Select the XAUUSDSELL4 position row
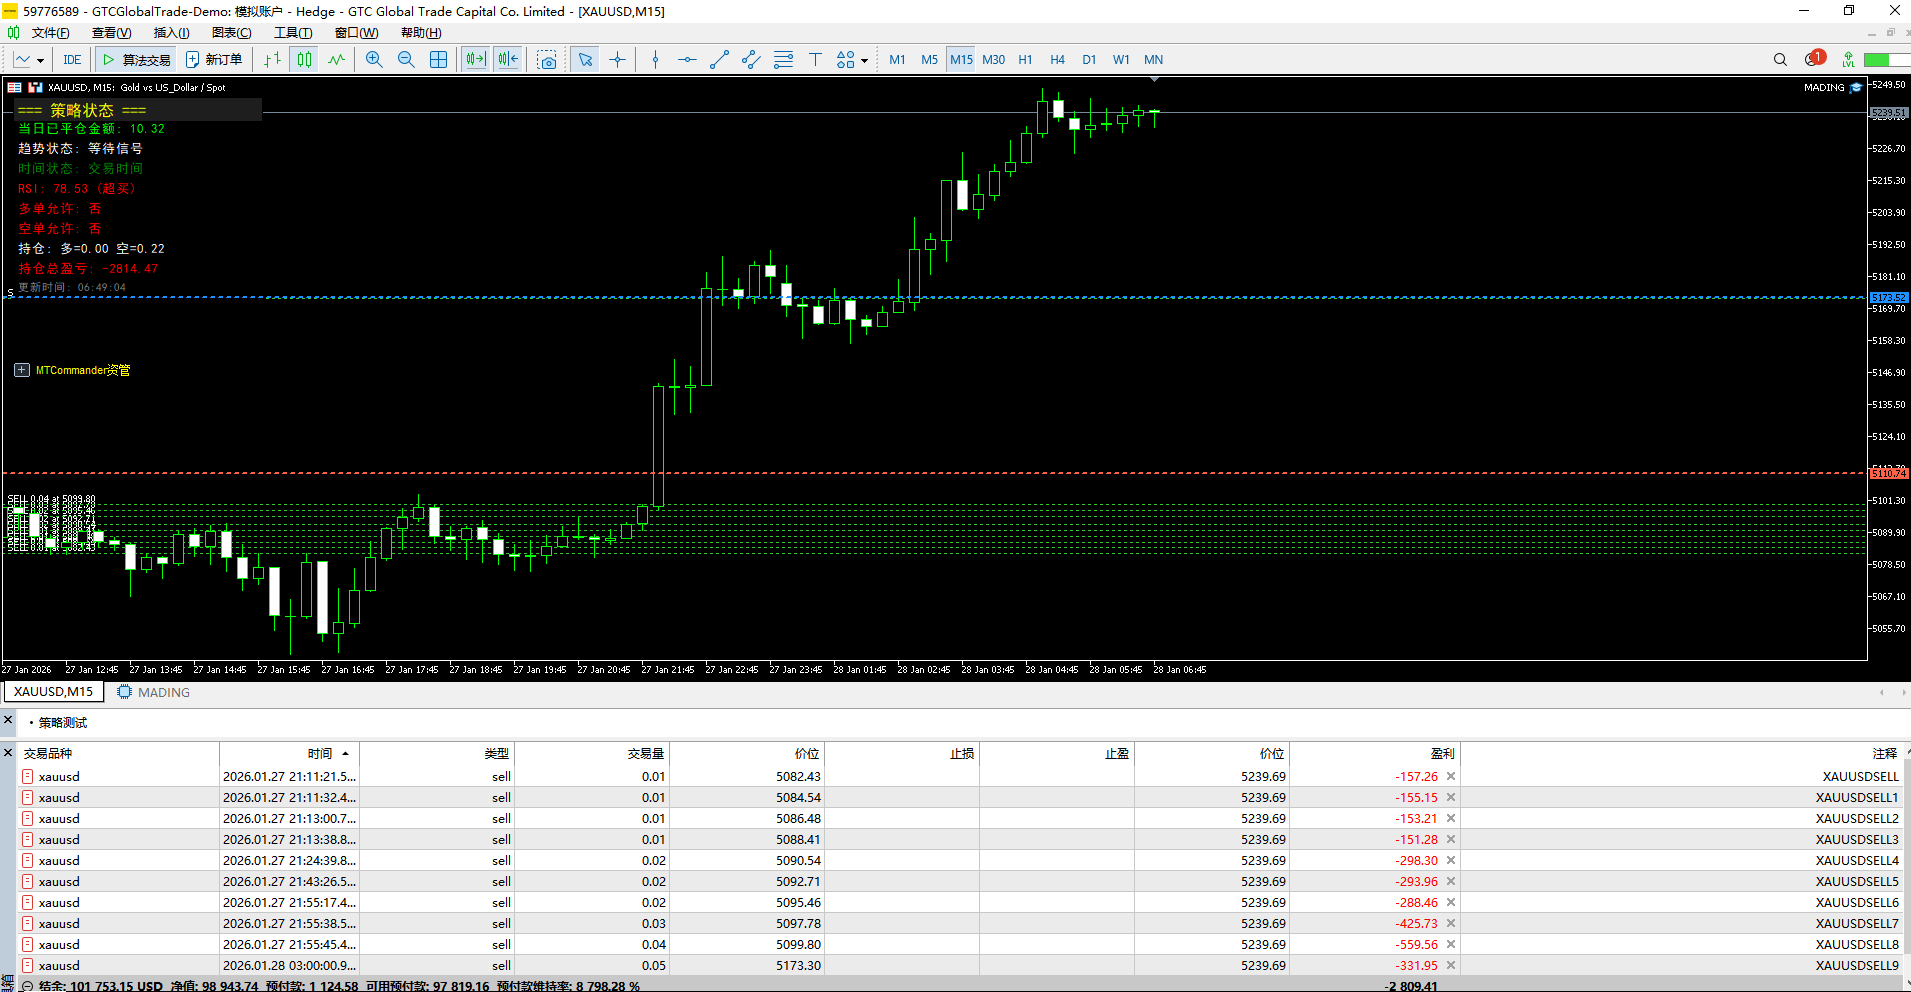Image resolution: width=1911 pixels, height=992 pixels. click(961, 860)
